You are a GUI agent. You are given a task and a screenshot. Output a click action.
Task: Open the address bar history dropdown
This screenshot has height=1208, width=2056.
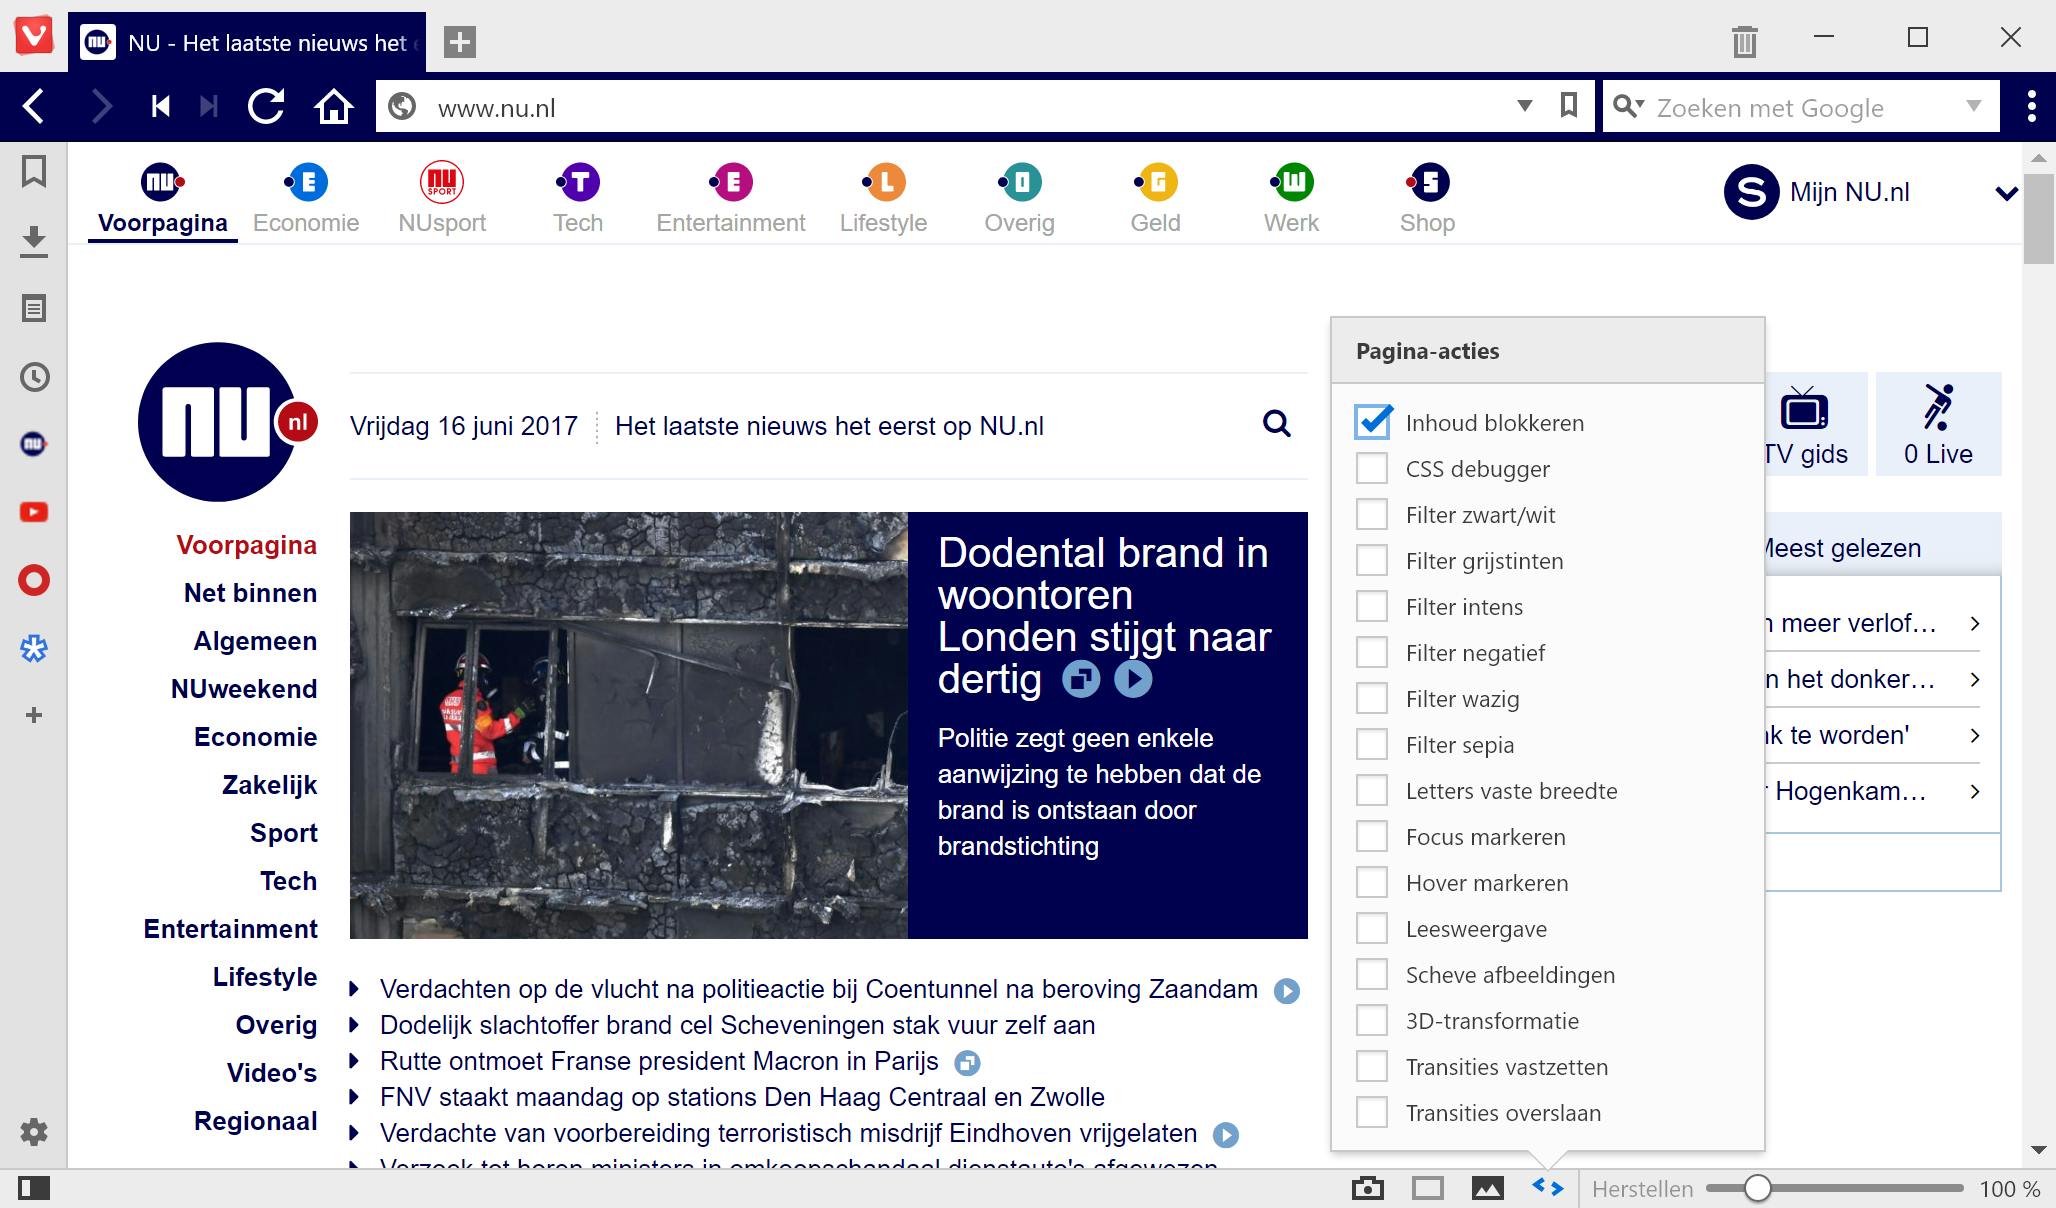pos(1524,106)
